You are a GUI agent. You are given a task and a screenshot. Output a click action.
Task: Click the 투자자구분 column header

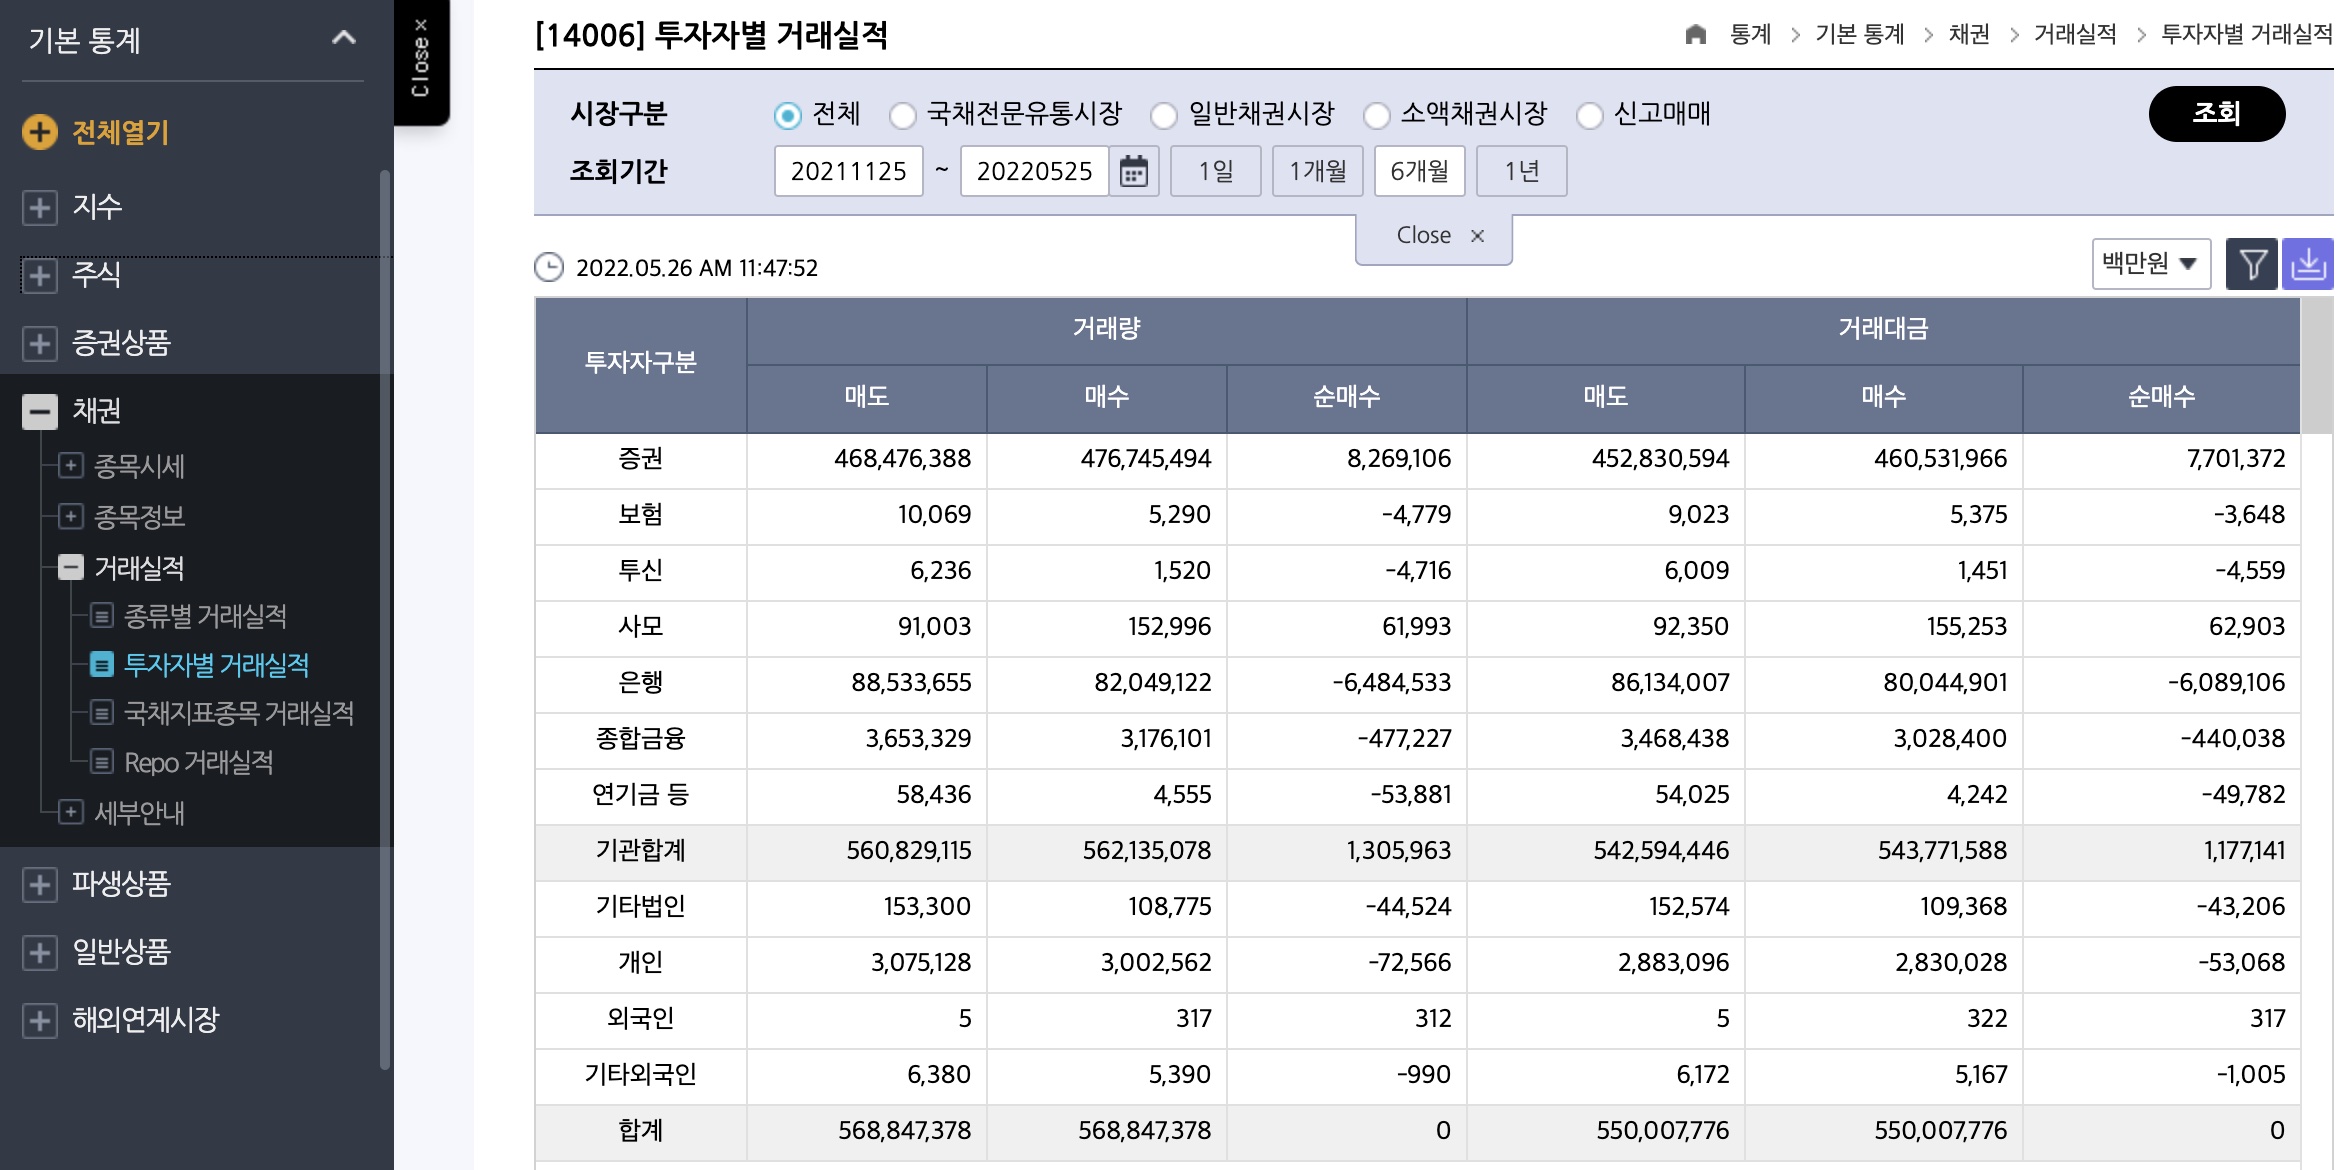point(640,364)
